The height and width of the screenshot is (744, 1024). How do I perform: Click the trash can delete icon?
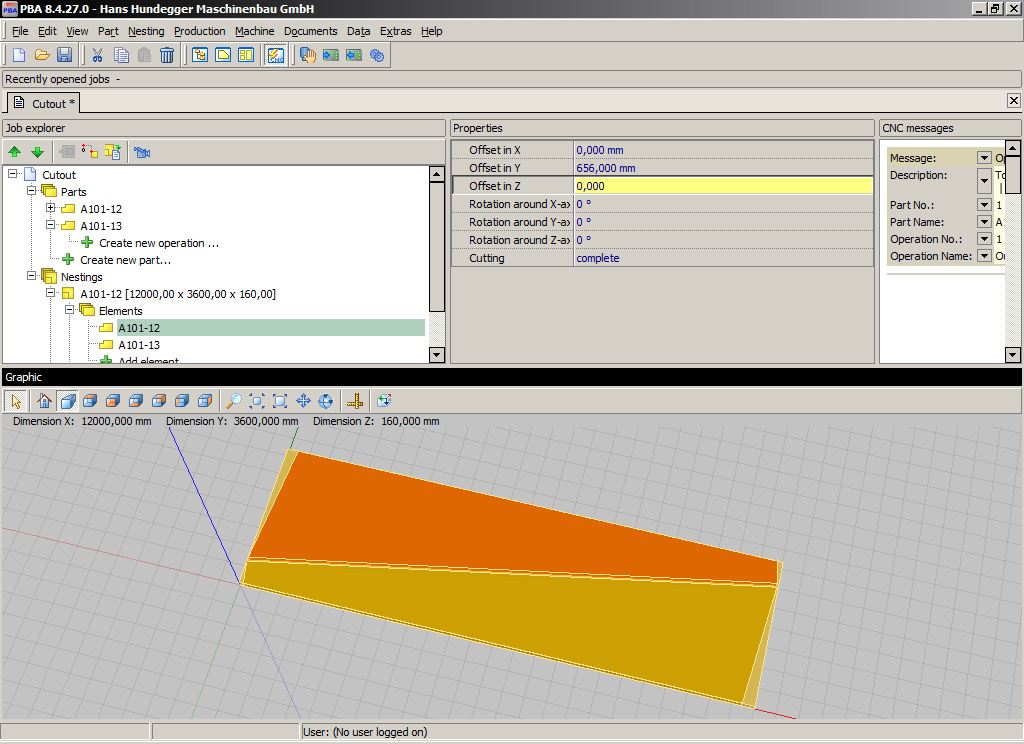167,55
